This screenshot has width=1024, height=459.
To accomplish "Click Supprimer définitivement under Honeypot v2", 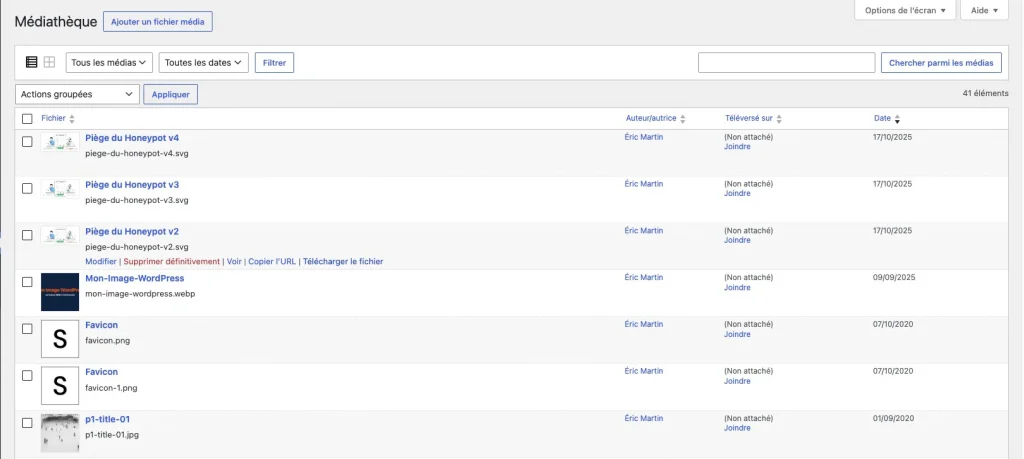I will click(x=172, y=261).
